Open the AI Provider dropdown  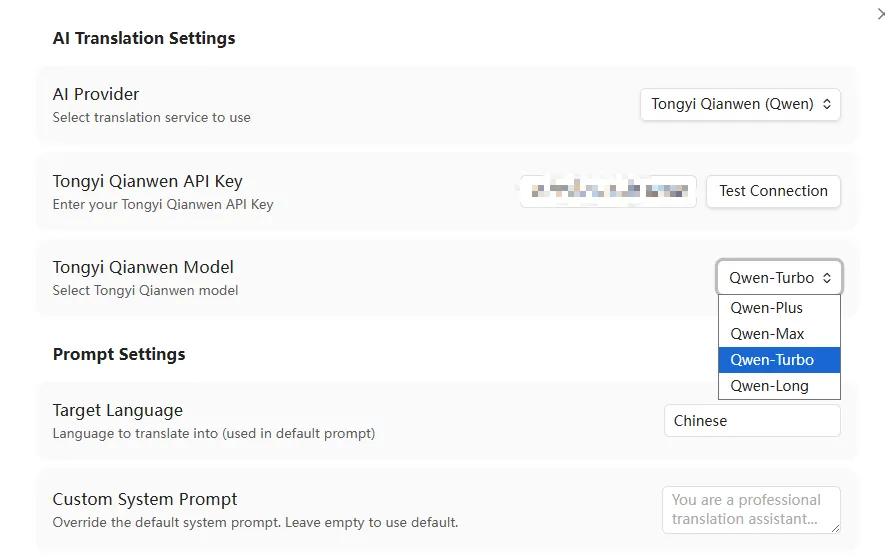740,104
